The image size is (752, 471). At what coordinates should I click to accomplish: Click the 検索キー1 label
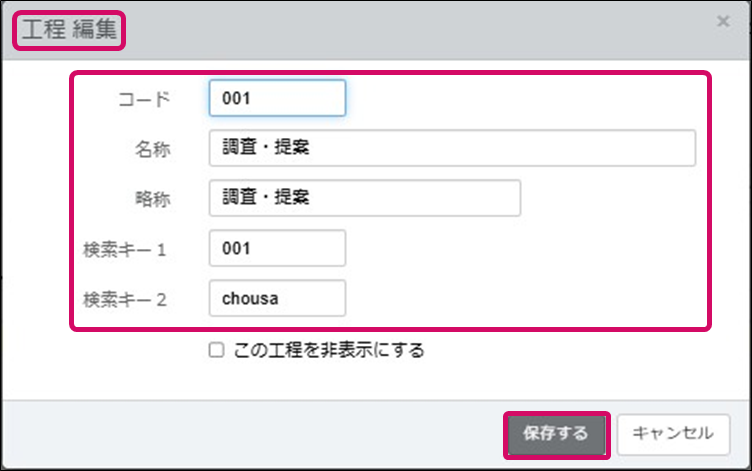pyautogui.click(x=126, y=249)
